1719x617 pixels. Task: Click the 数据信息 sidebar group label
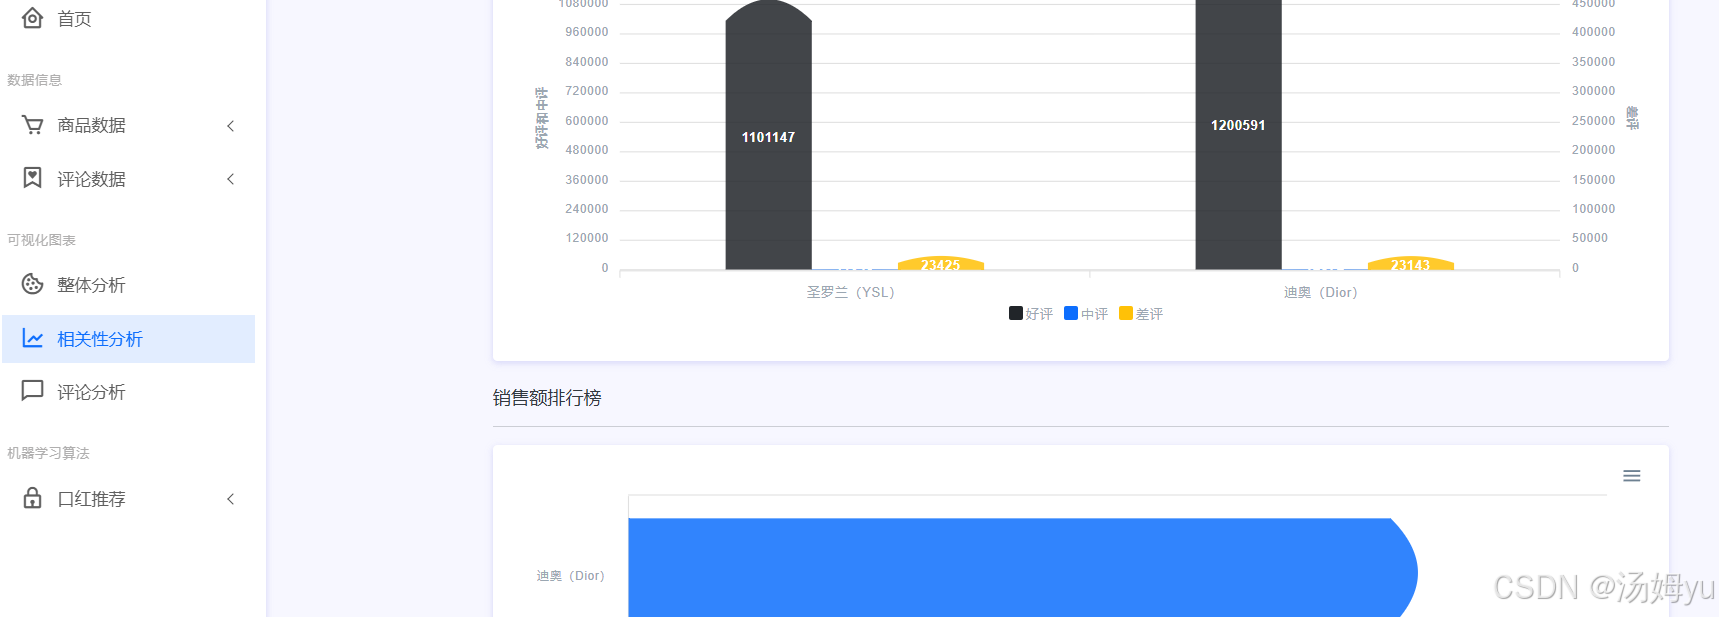pyautogui.click(x=35, y=80)
